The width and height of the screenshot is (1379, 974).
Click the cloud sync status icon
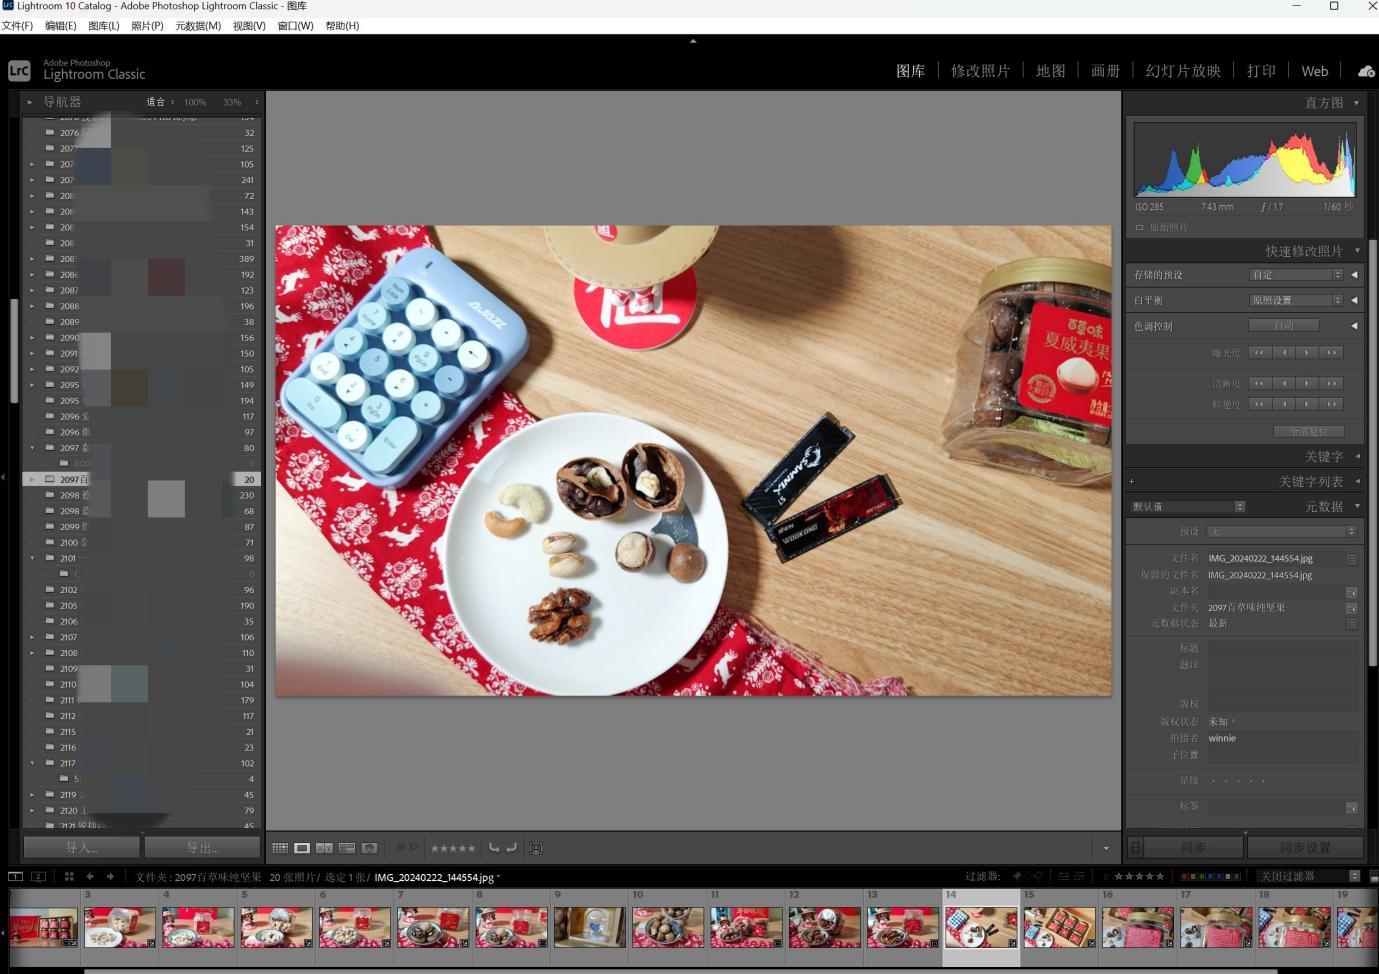(x=1366, y=71)
